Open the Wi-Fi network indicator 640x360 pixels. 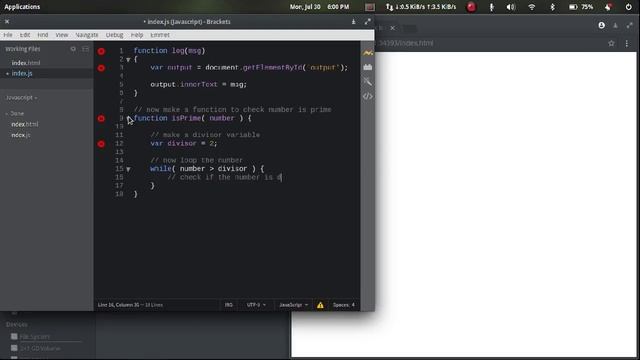[x=531, y=7]
